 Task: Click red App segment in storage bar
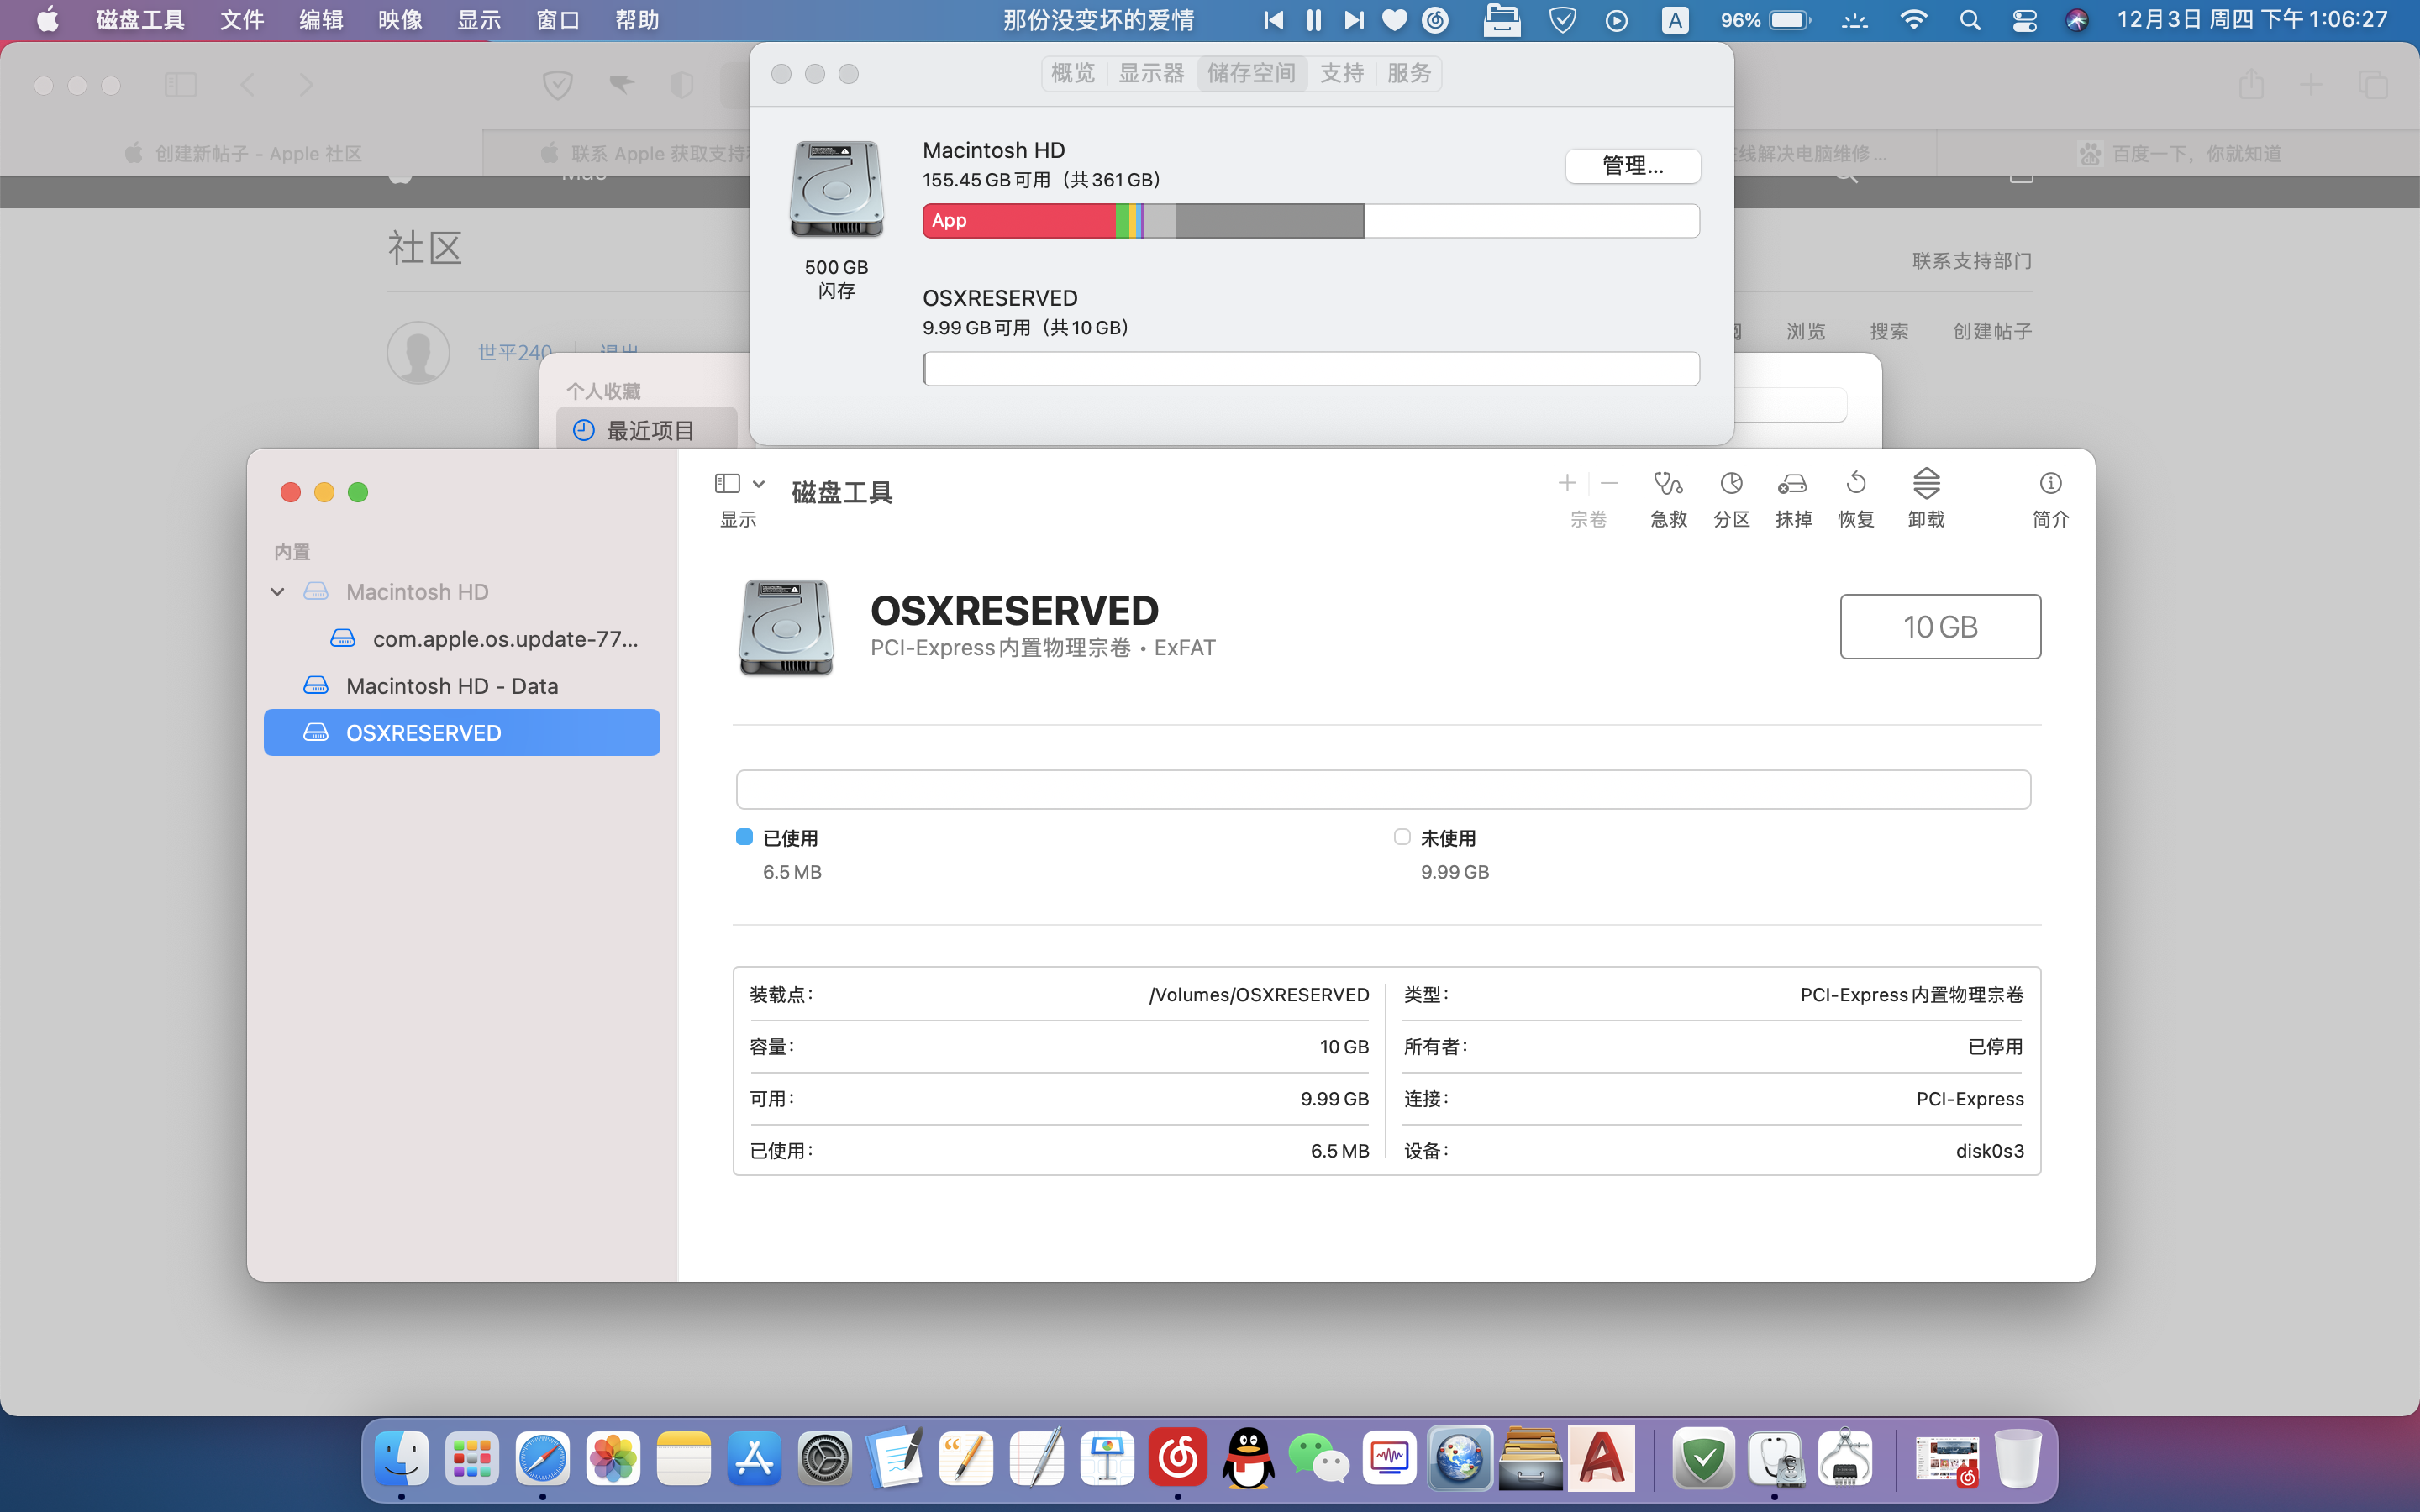[1019, 221]
